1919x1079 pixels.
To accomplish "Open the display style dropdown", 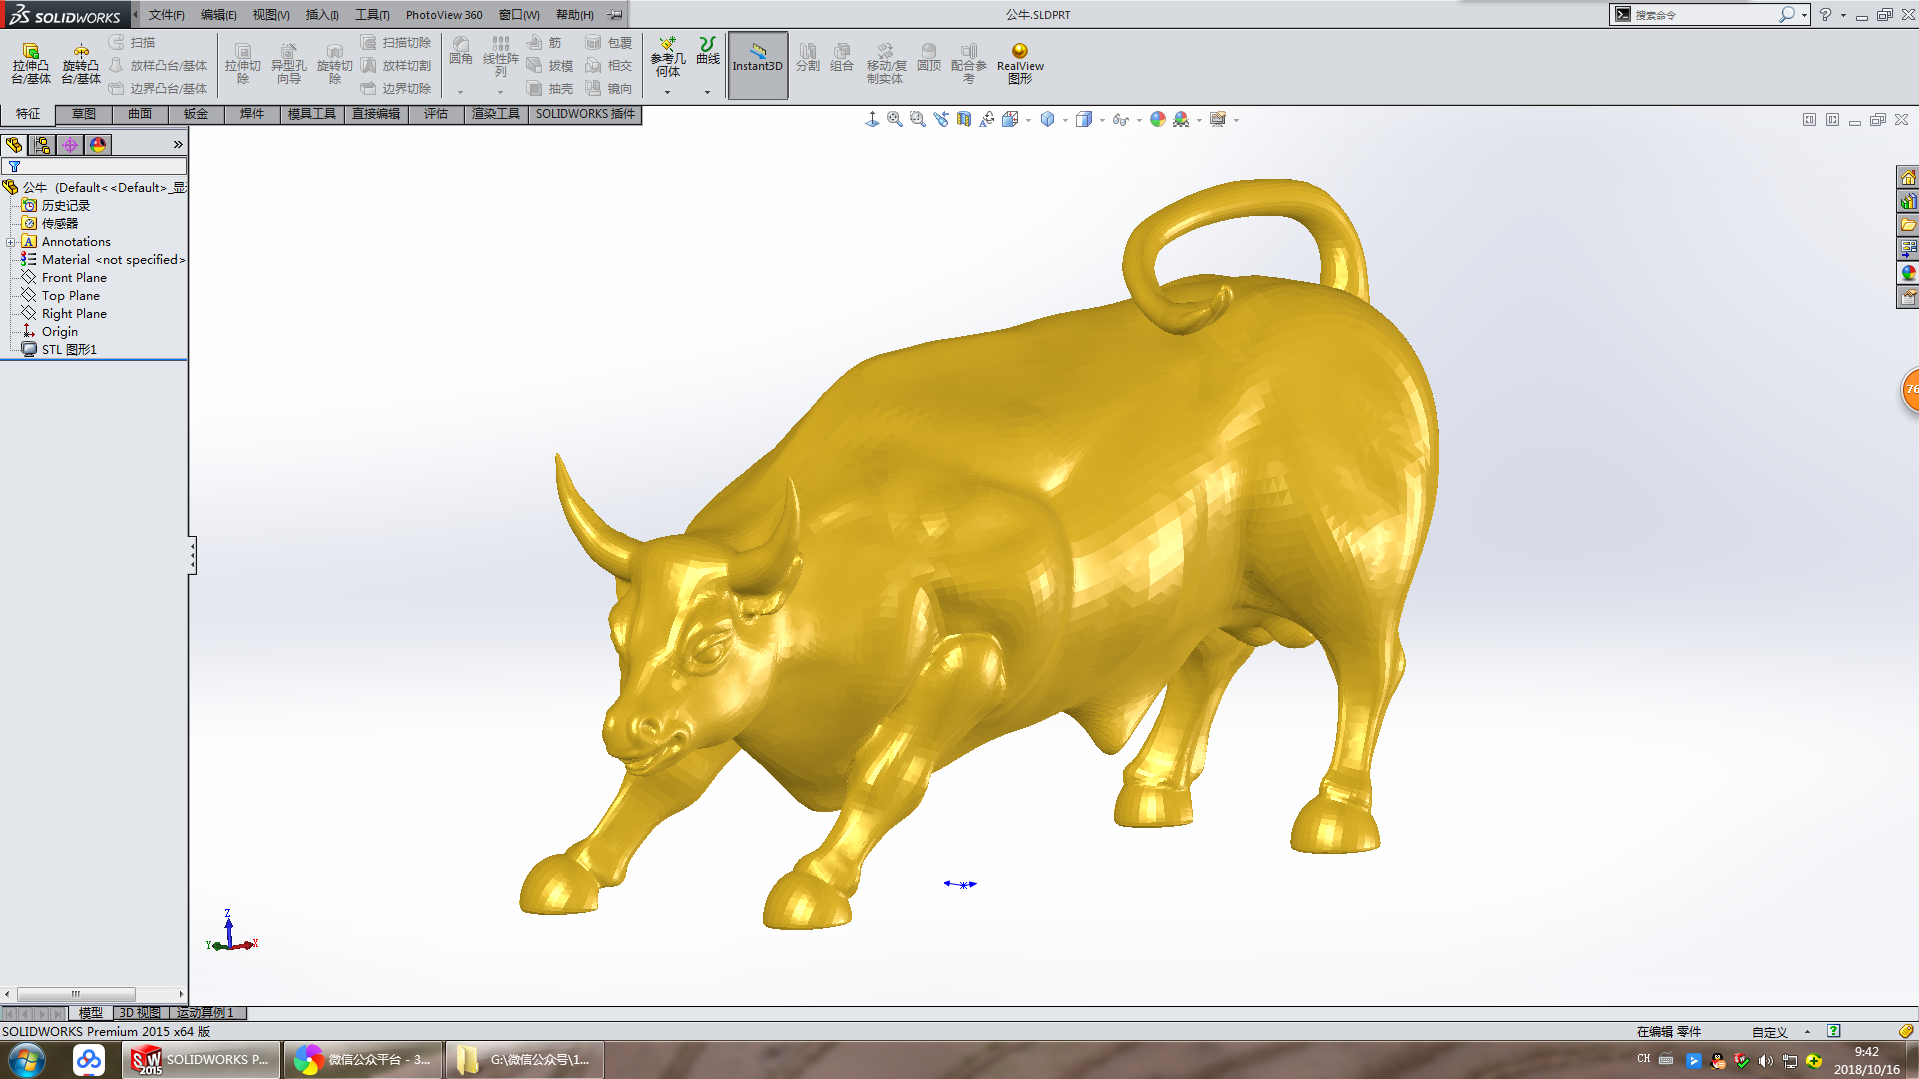I will (x=1102, y=121).
